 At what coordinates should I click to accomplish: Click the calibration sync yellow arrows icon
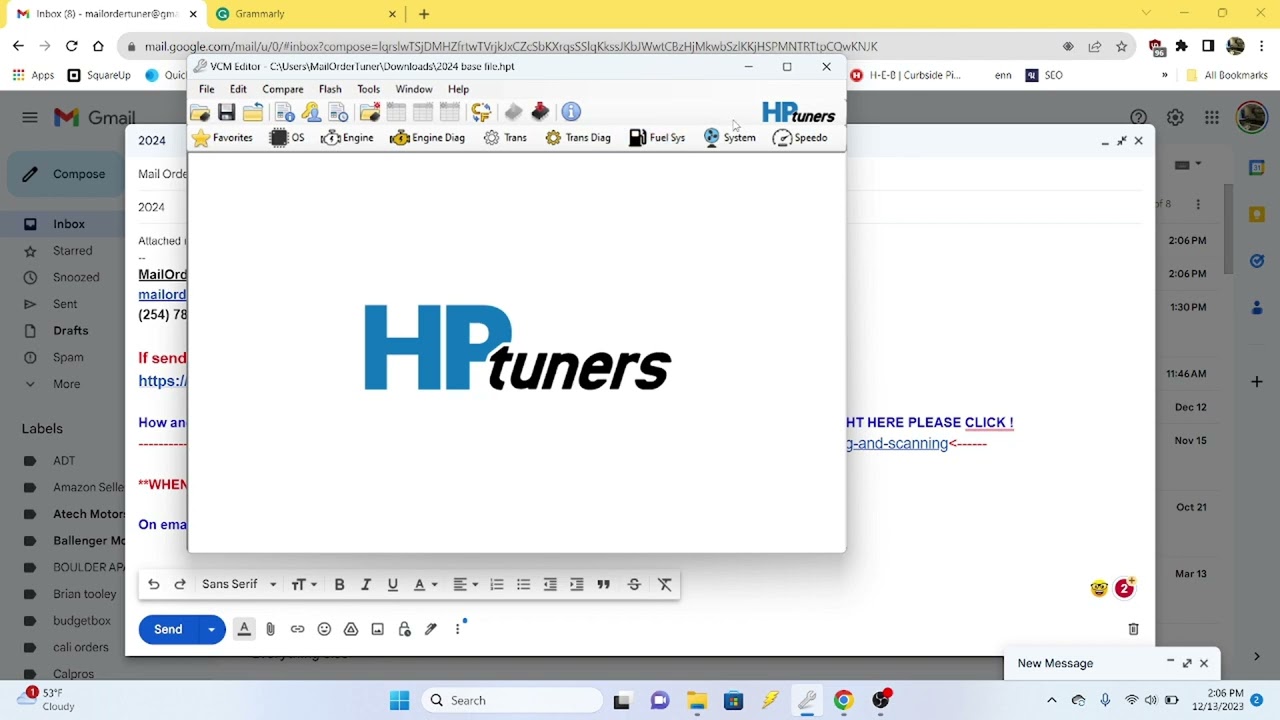[x=481, y=112]
